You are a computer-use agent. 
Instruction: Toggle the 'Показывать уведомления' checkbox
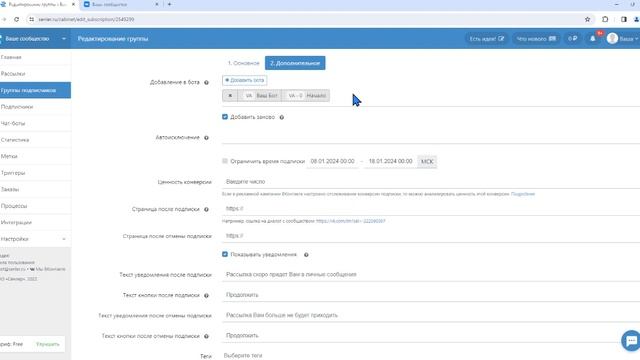(x=225, y=254)
